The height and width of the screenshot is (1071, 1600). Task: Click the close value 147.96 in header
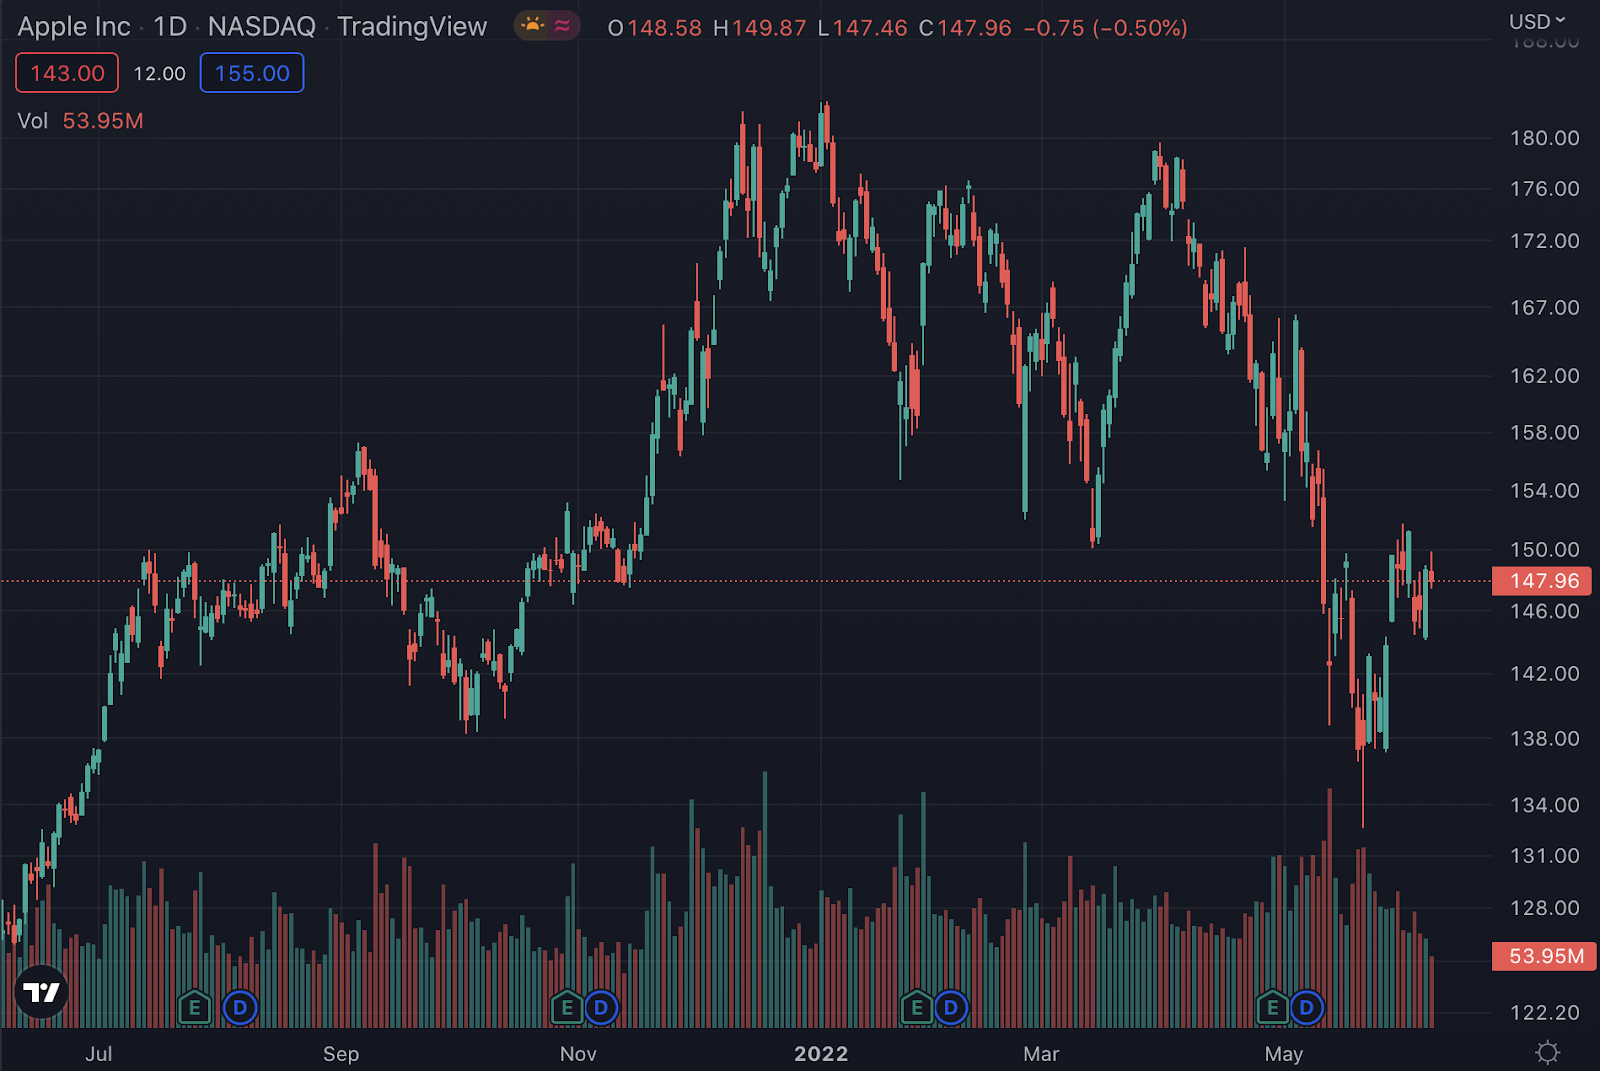click(975, 28)
